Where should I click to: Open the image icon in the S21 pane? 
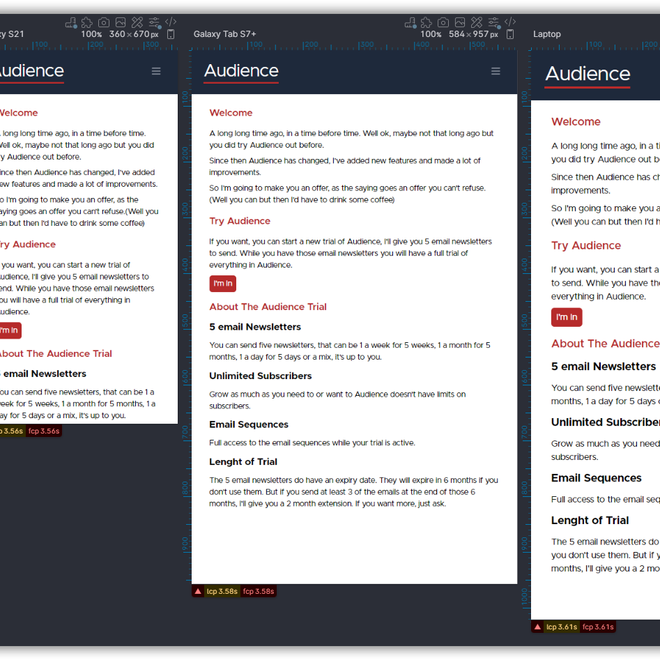pos(120,22)
